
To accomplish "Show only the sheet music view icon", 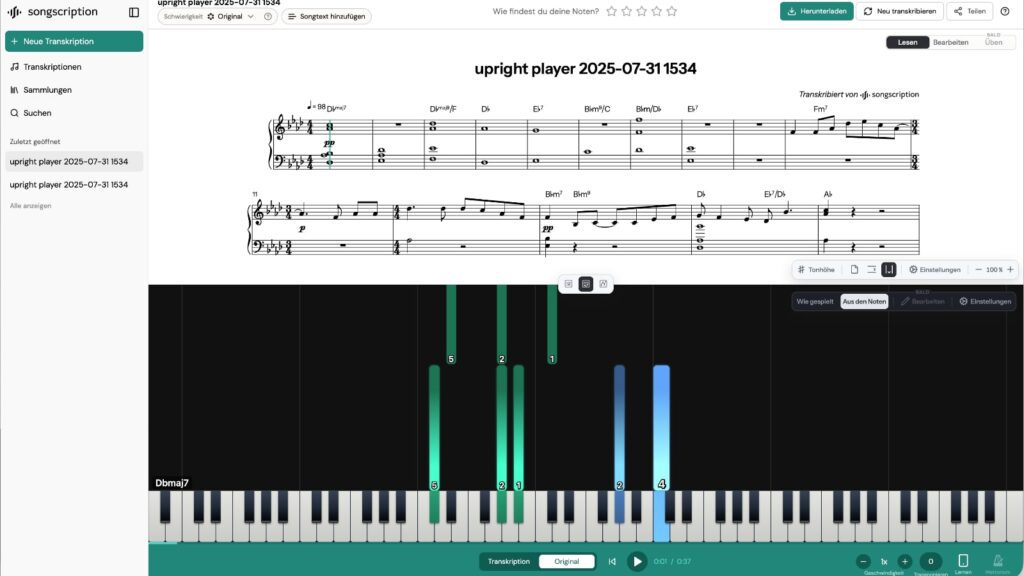I will (x=568, y=284).
